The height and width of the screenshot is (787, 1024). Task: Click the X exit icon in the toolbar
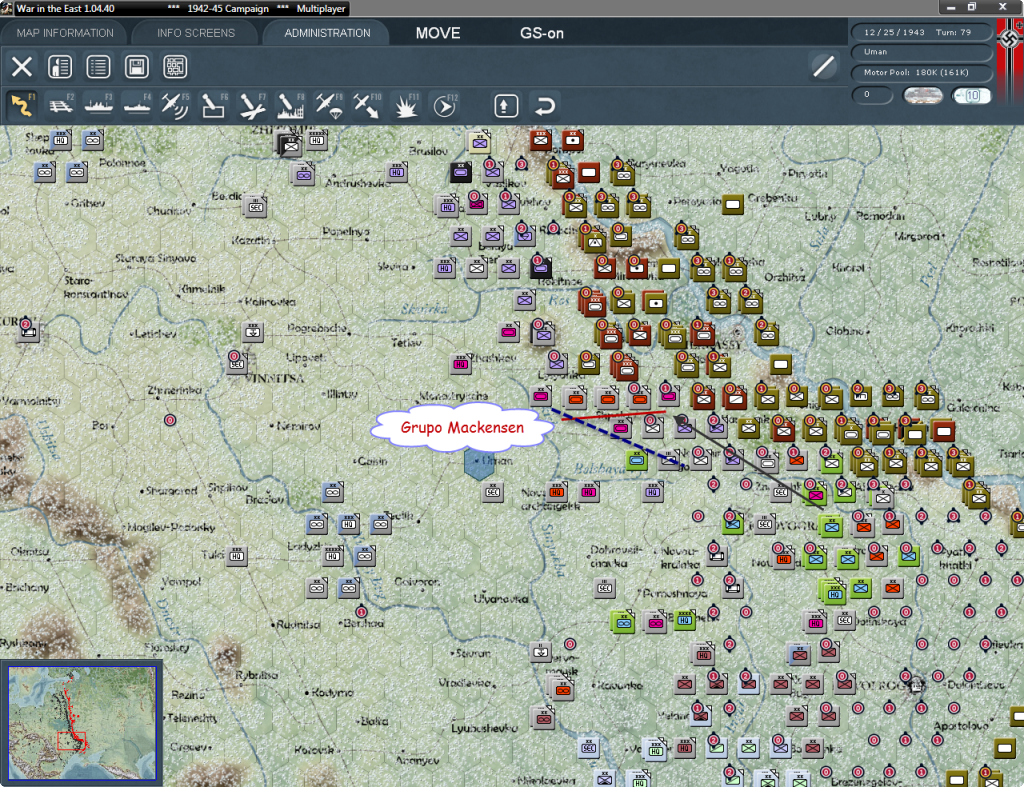pyautogui.click(x=22, y=67)
